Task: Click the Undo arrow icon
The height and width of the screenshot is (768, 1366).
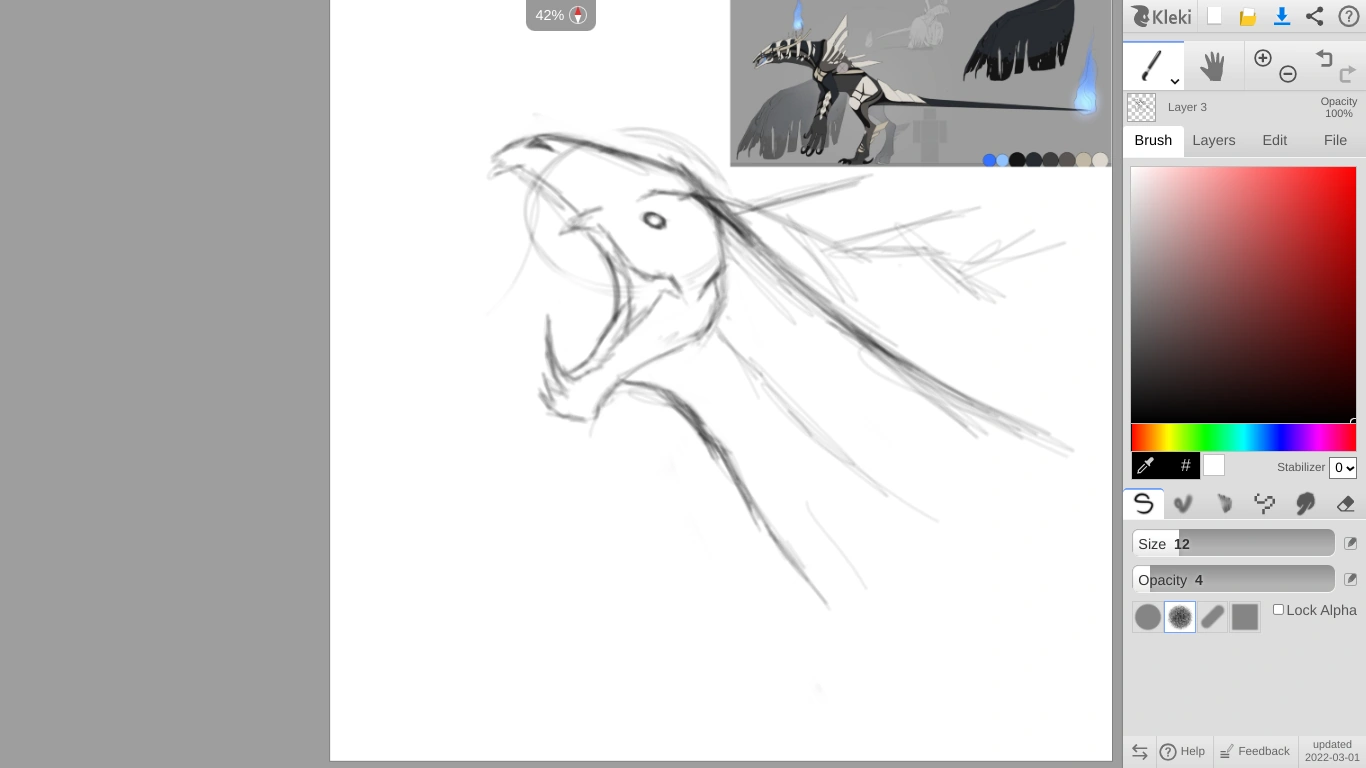Action: (1325, 58)
